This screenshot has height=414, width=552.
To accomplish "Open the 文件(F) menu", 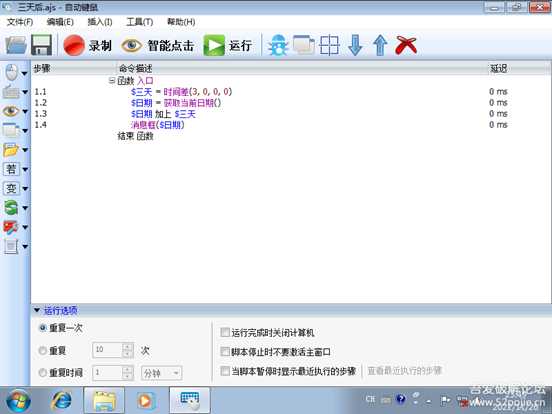I will 20,22.
